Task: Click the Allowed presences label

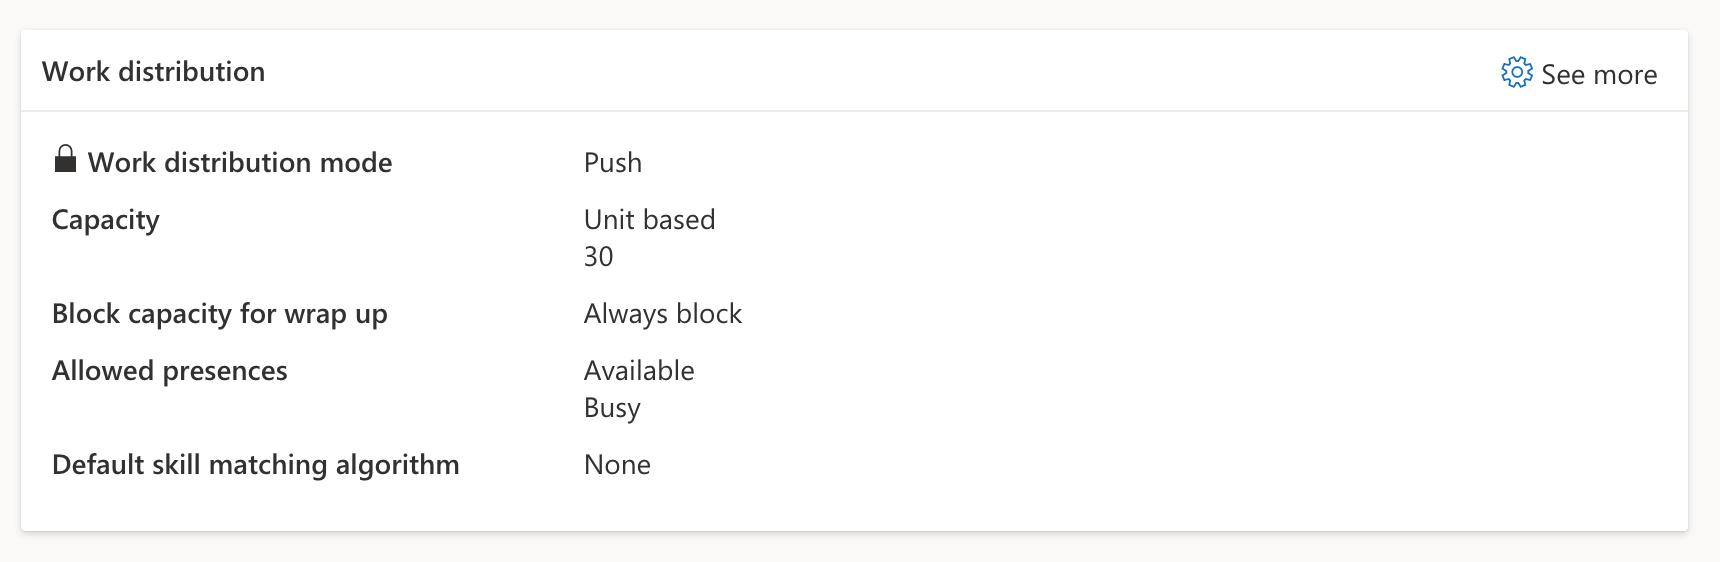Action: (x=169, y=371)
